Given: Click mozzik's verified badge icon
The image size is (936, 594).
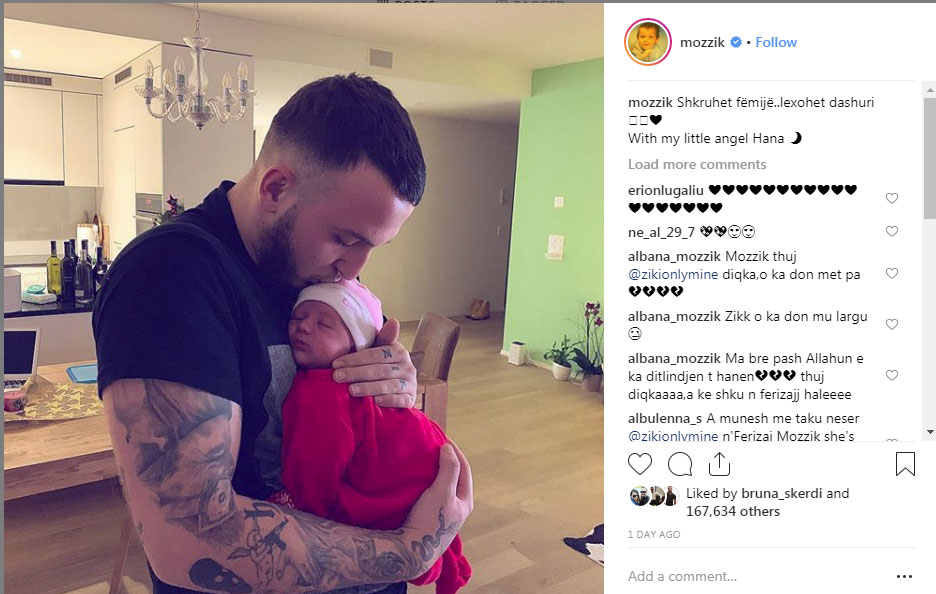Looking at the screenshot, I should click(x=736, y=42).
